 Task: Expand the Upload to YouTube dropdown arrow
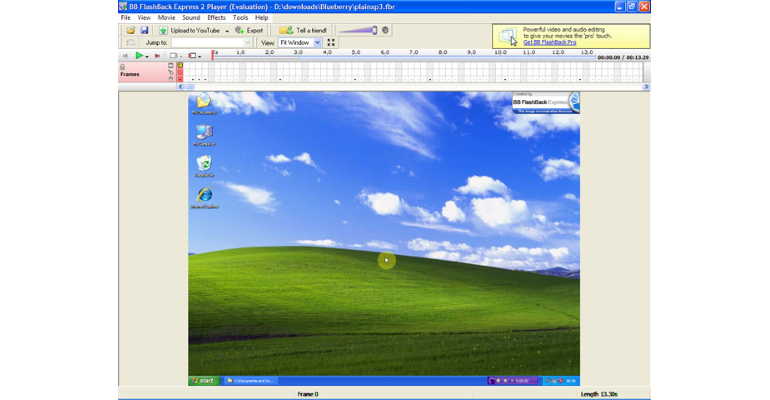227,31
